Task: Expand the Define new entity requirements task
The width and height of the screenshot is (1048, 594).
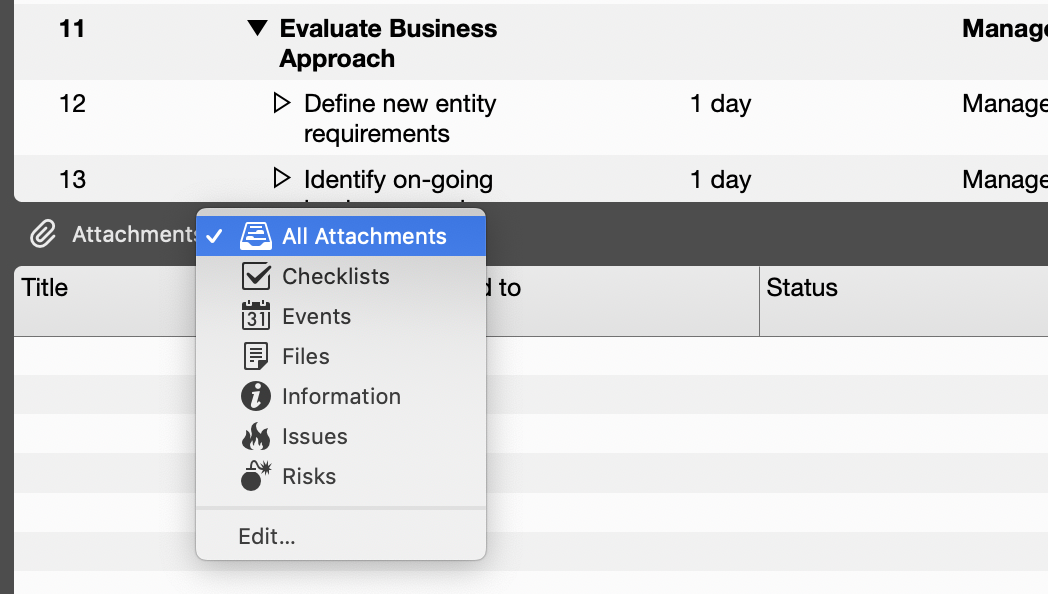Action: coord(282,103)
